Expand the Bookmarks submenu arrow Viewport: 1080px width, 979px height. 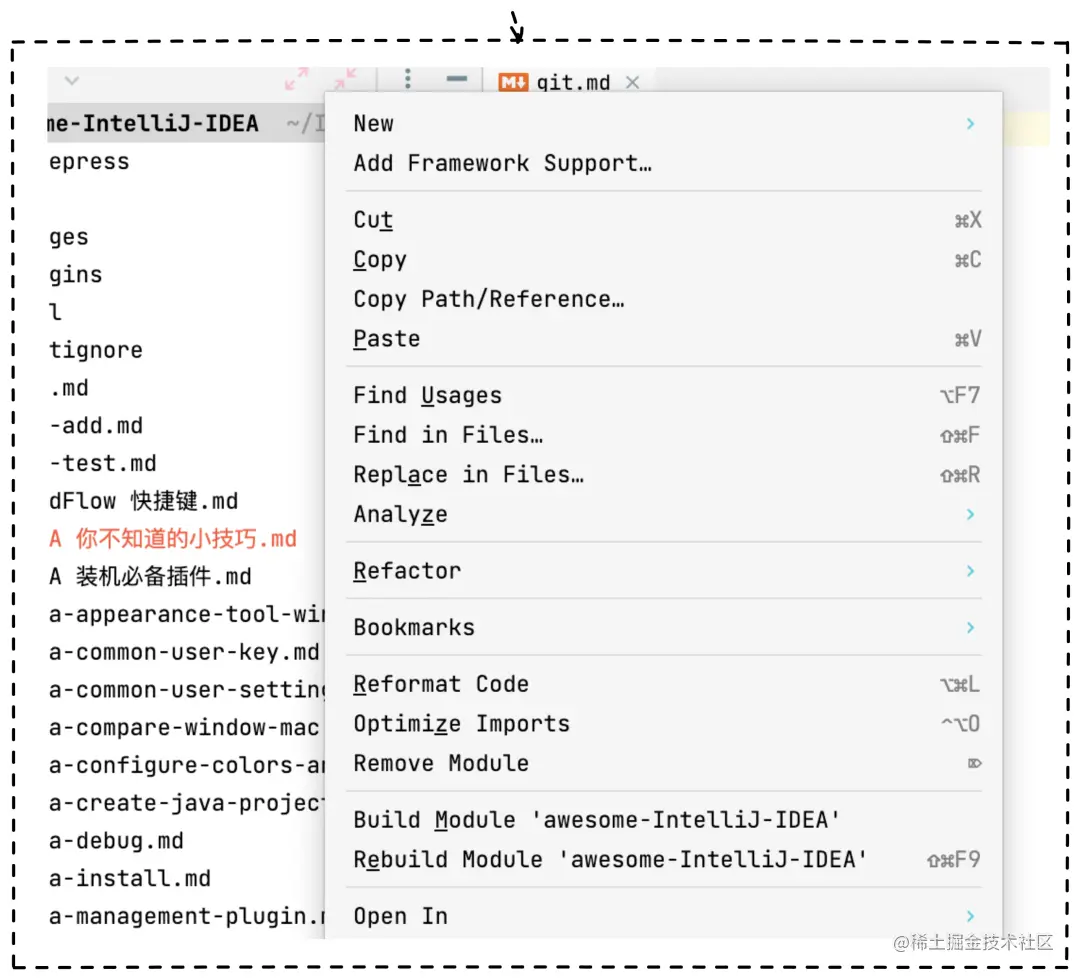click(x=970, y=628)
